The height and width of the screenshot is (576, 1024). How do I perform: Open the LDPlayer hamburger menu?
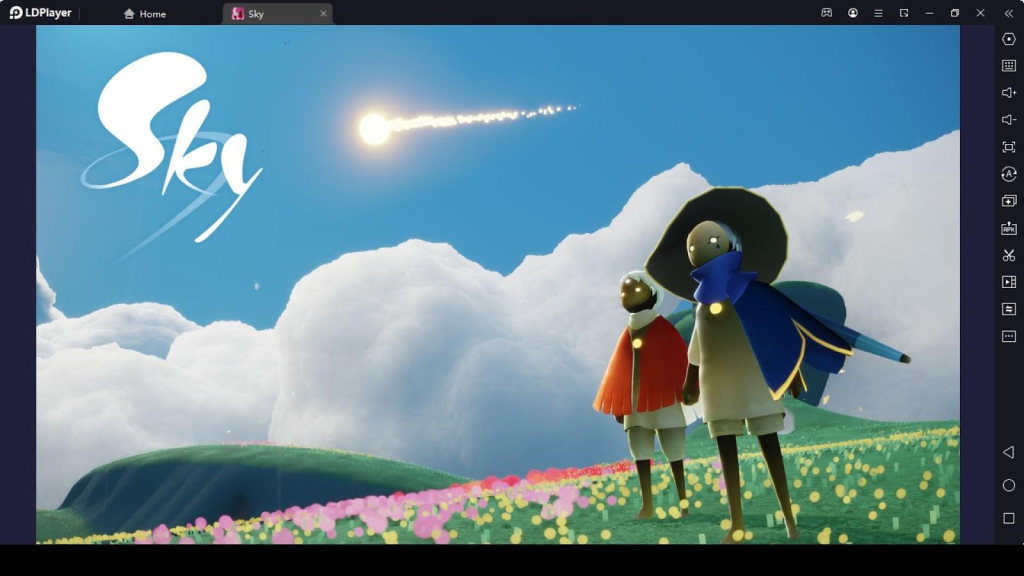tap(878, 13)
